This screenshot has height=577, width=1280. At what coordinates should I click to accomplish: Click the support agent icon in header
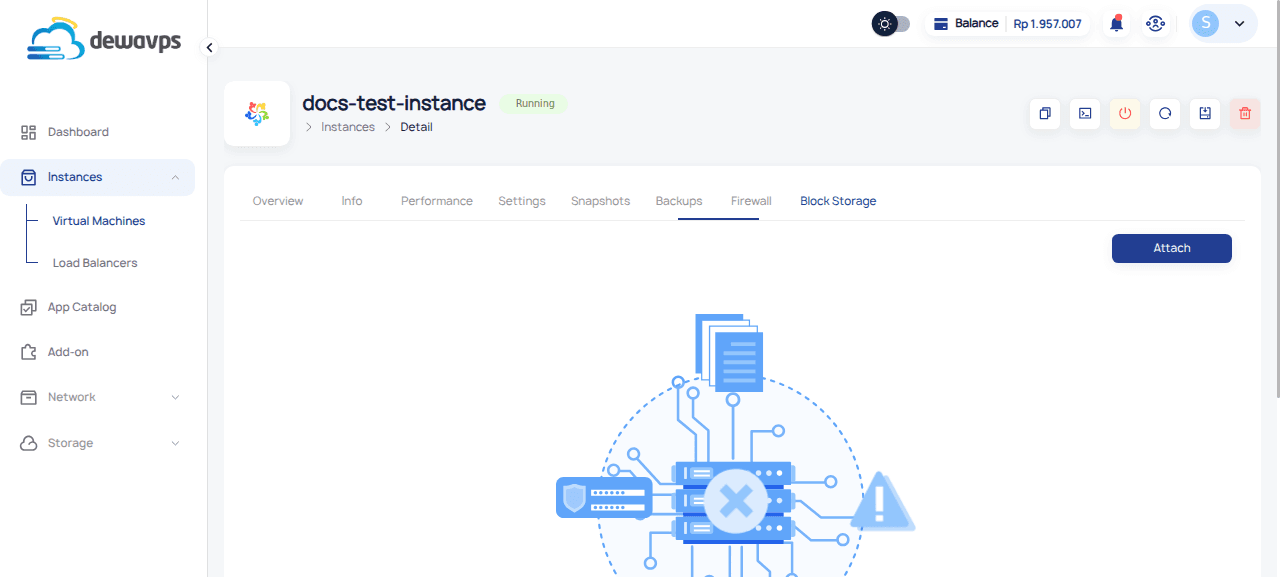[1156, 24]
